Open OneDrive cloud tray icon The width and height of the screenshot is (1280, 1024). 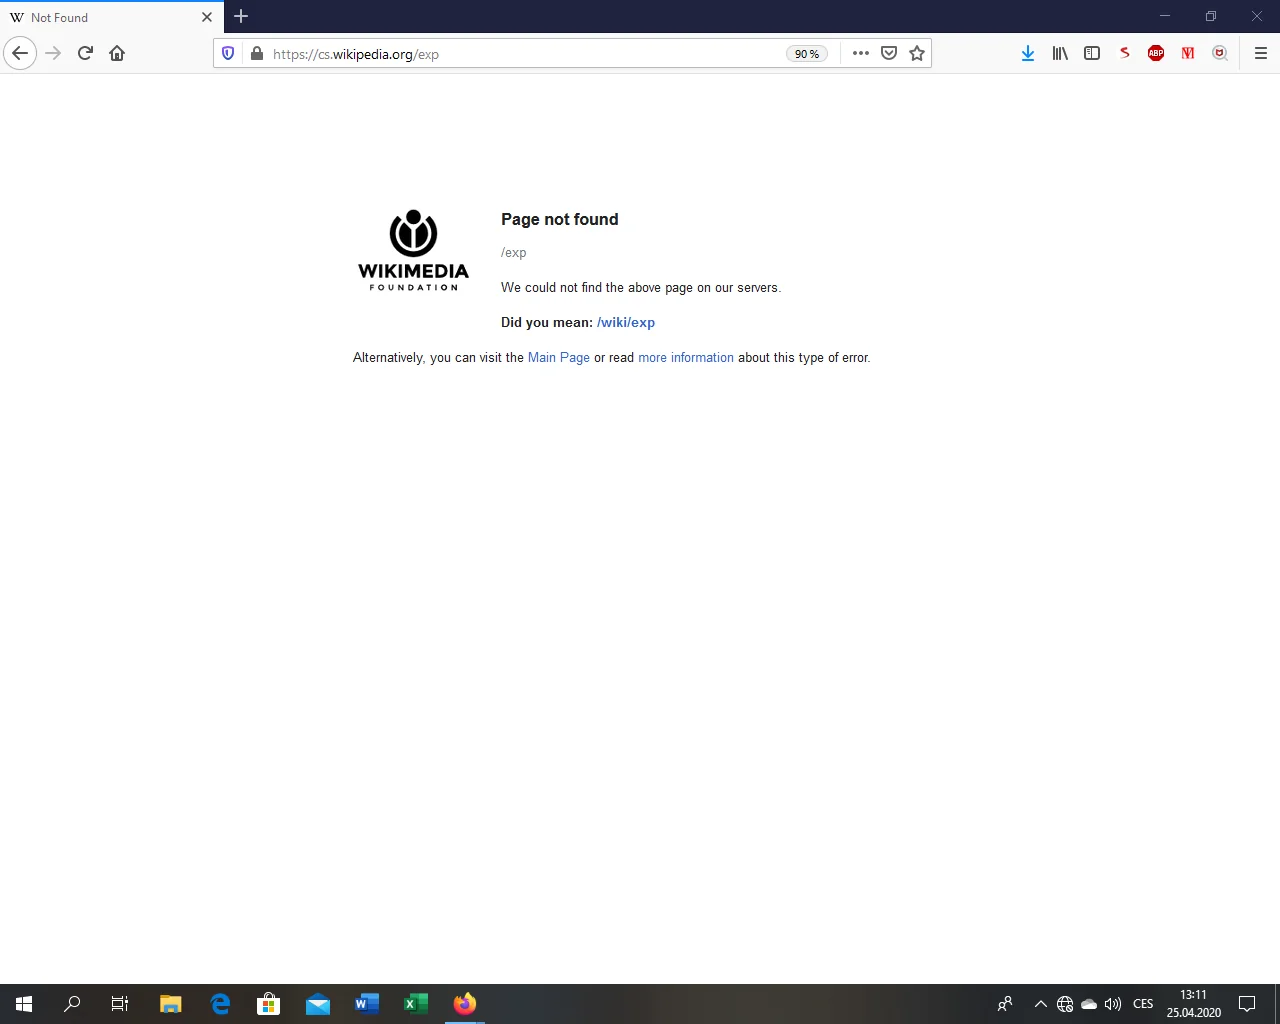coord(1089,1004)
